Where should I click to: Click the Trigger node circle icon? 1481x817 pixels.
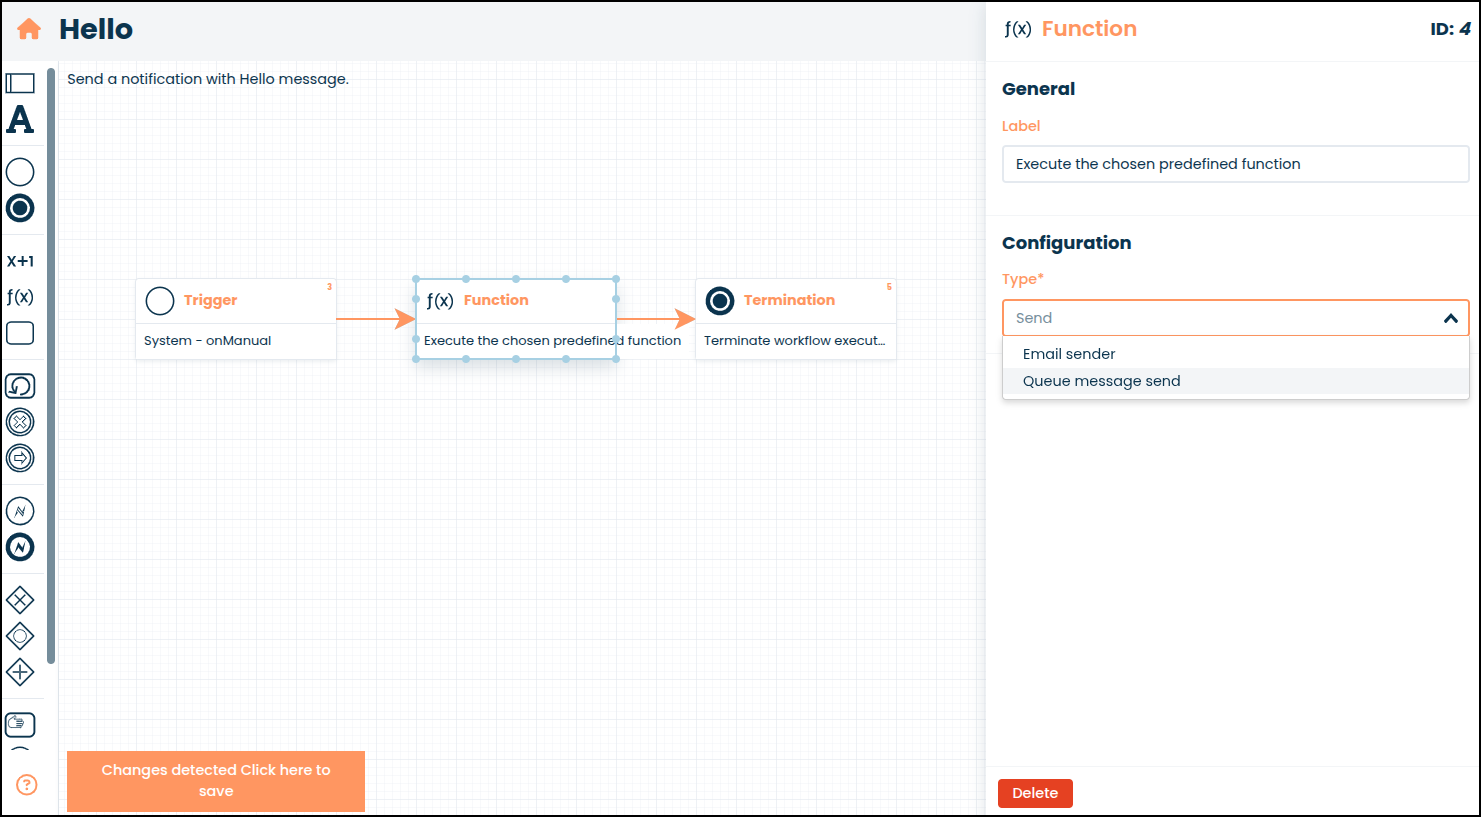(160, 300)
